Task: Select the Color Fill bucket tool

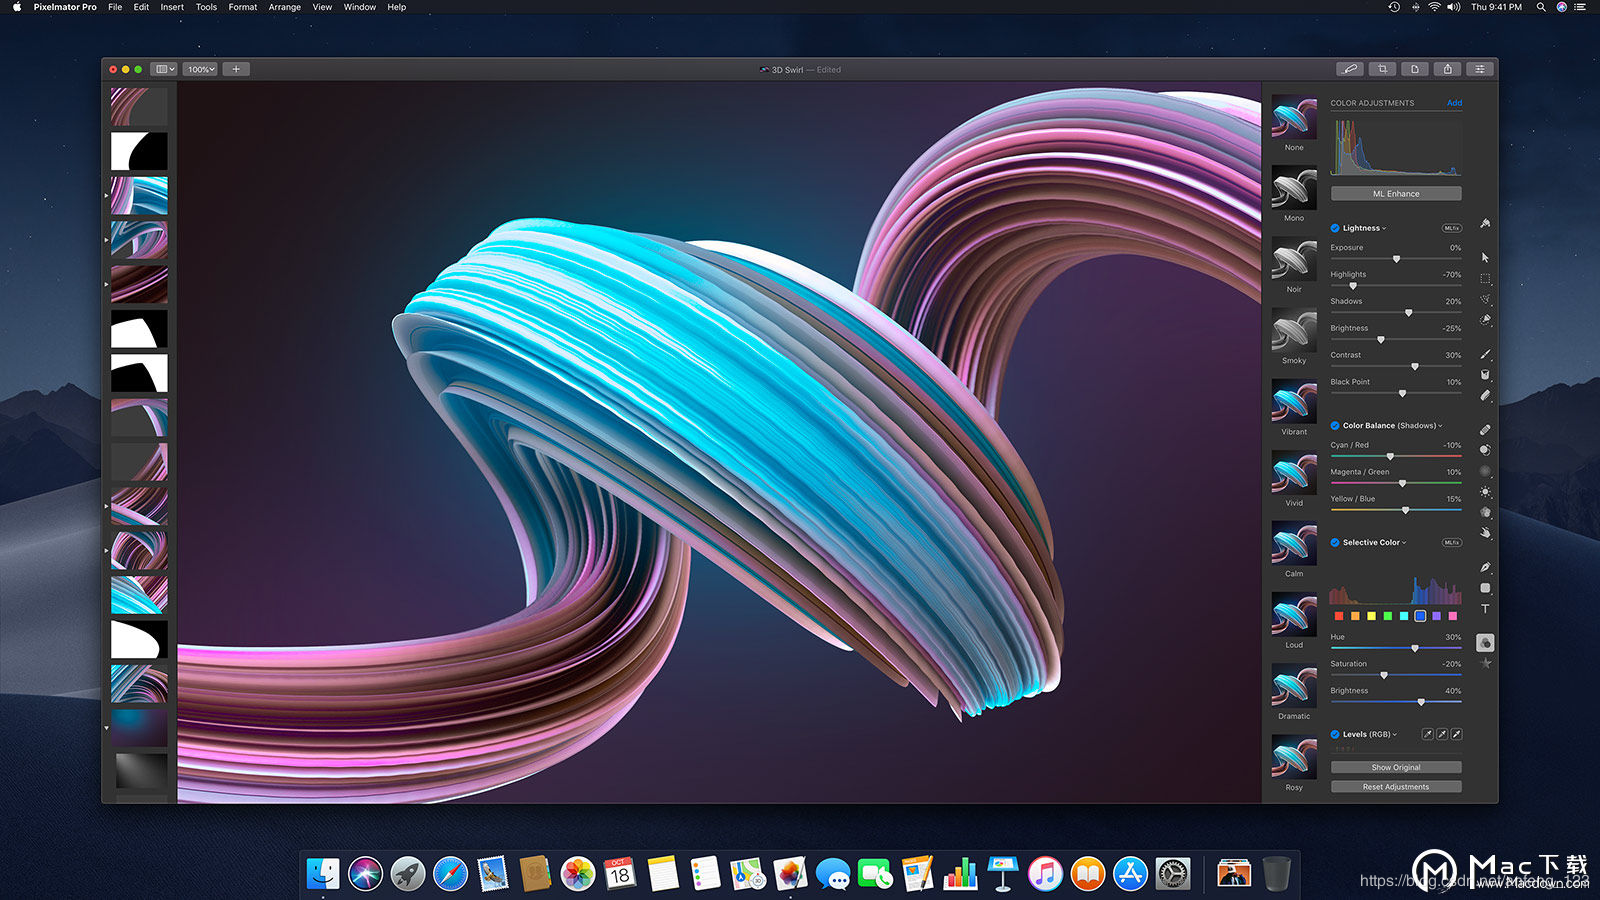Action: click(x=1485, y=375)
